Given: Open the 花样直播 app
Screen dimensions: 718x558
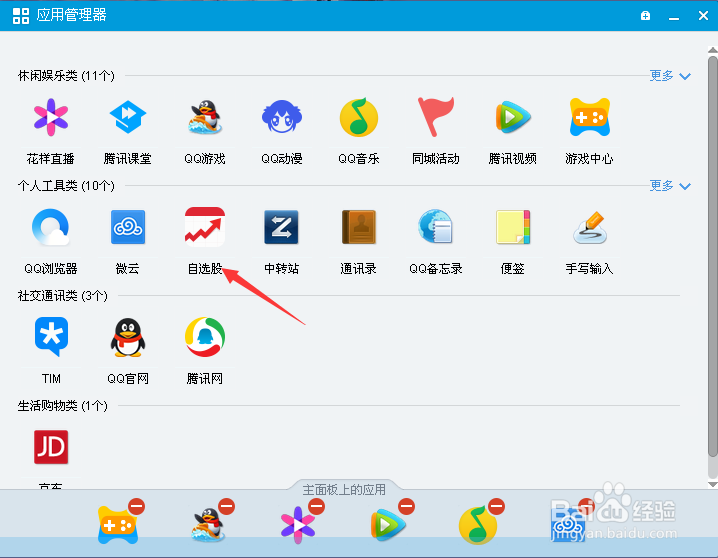Looking at the screenshot, I should click(51, 118).
